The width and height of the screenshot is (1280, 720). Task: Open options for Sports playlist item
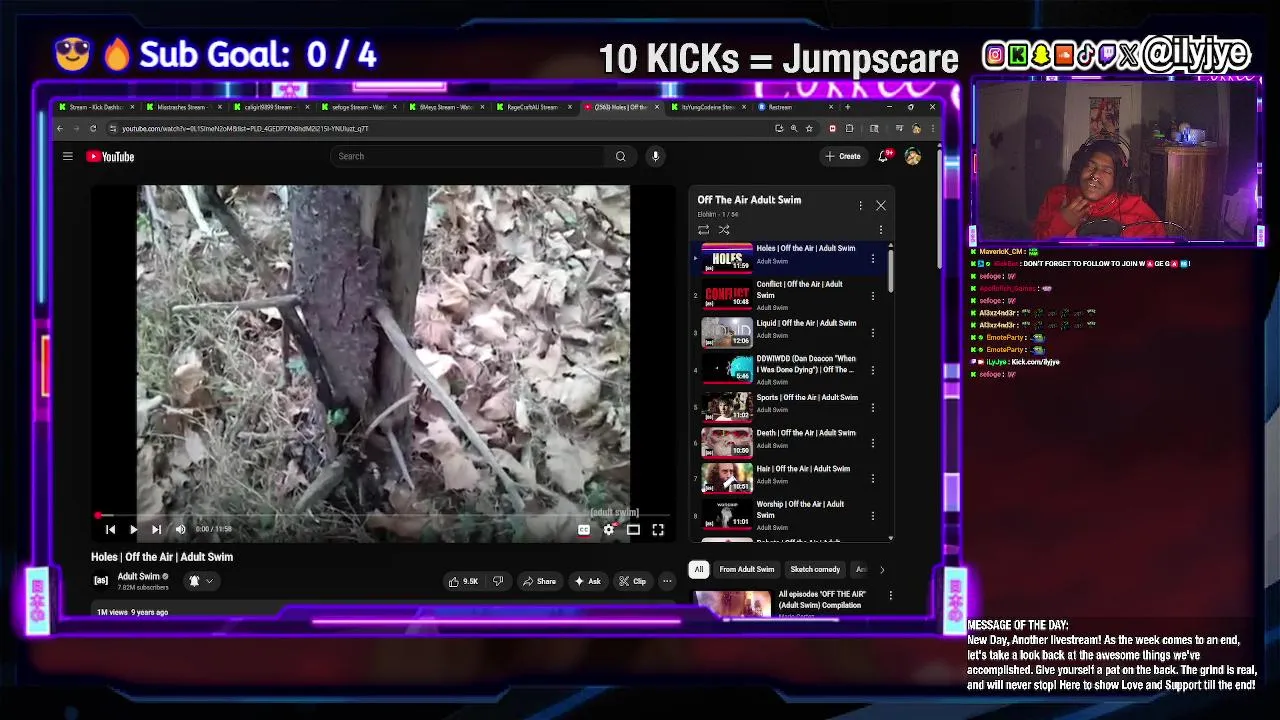(873, 407)
